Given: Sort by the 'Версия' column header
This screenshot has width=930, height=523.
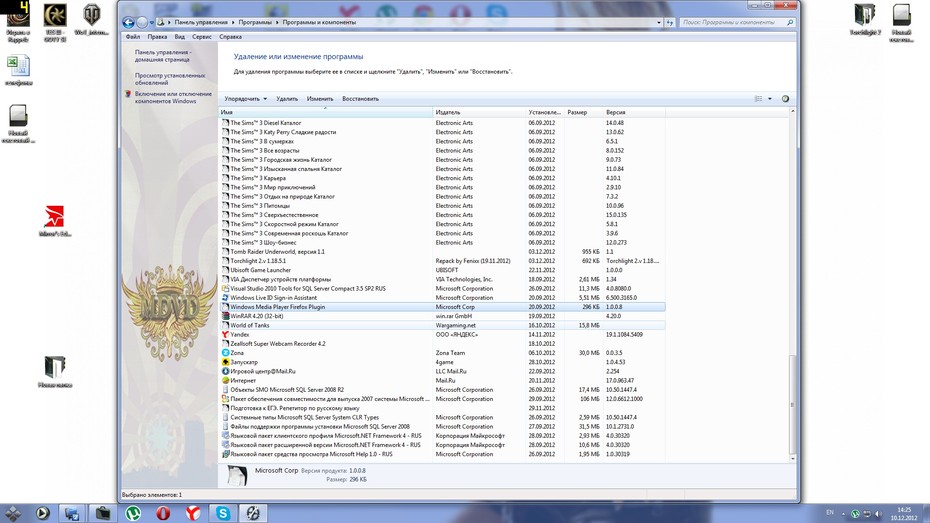Looking at the screenshot, I should [x=634, y=112].
